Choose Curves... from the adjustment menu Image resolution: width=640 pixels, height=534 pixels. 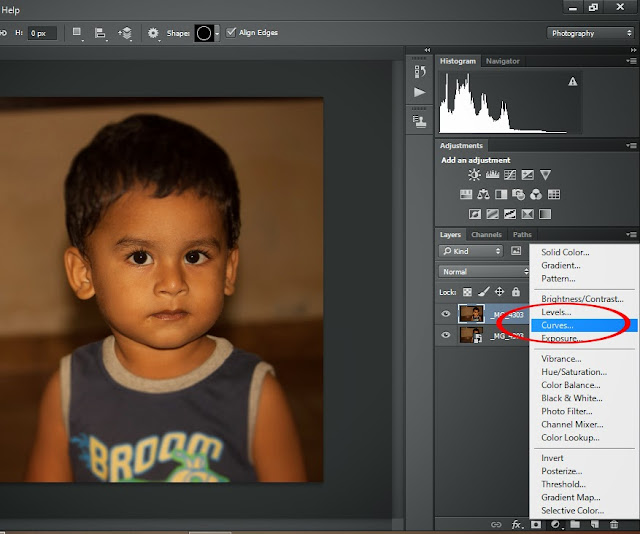pos(558,326)
